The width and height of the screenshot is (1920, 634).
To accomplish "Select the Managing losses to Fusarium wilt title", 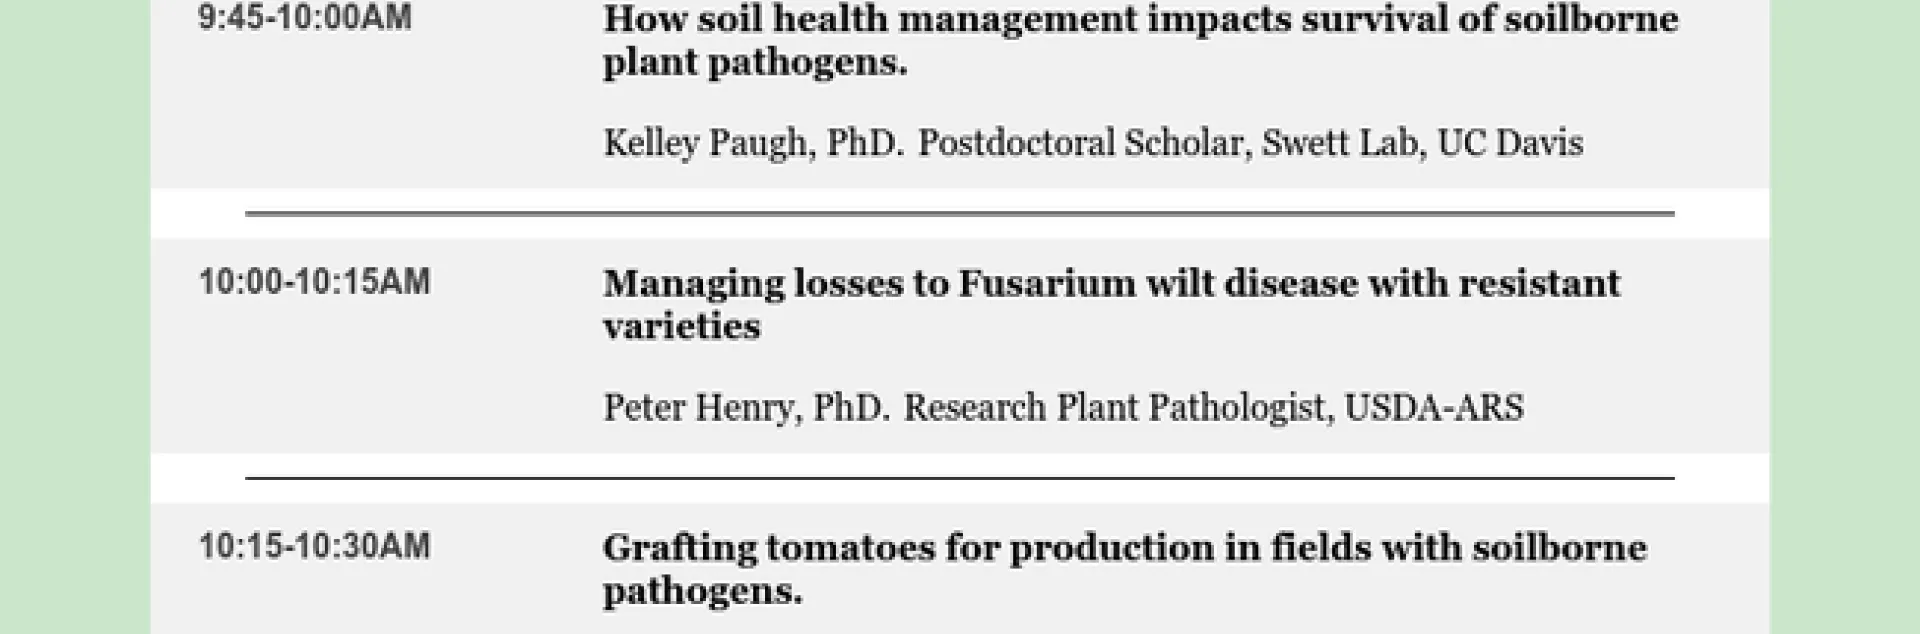I will [x=1110, y=304].
